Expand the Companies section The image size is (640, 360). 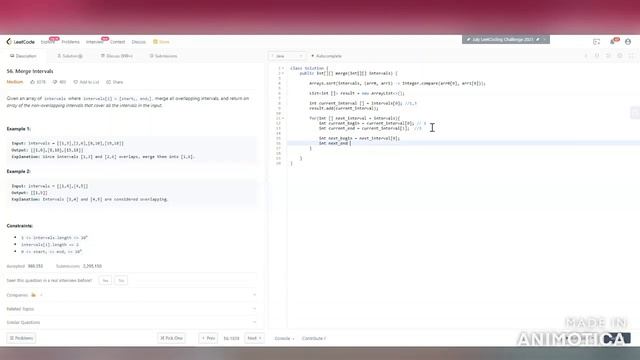131,295
